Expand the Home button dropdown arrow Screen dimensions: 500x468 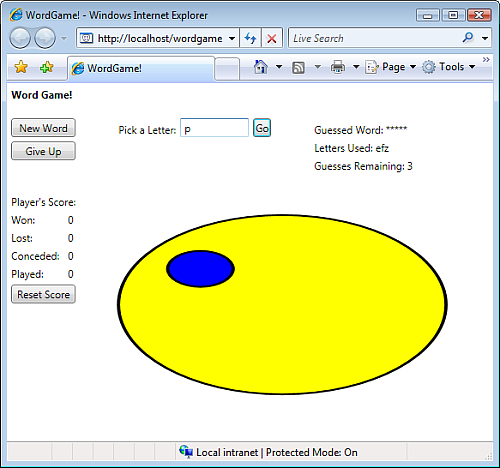click(279, 67)
